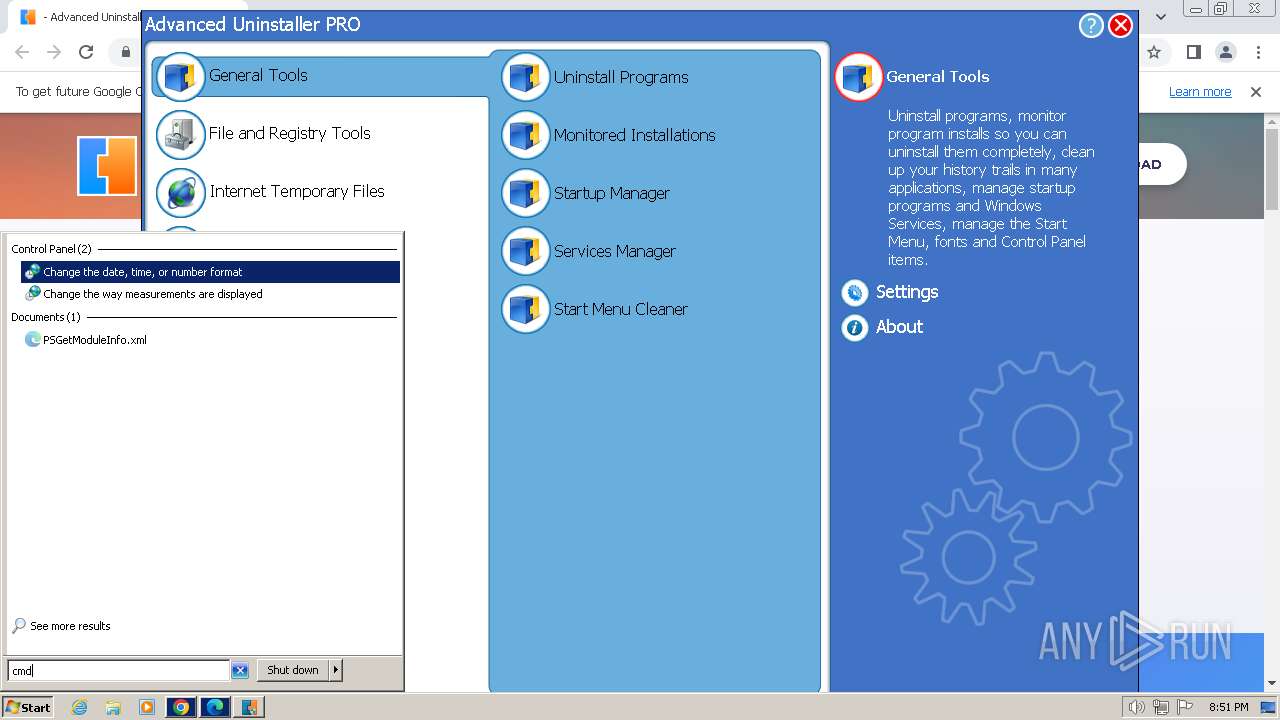The width and height of the screenshot is (1280, 720).
Task: Open the Chrome profile avatar
Action: (x=1226, y=52)
